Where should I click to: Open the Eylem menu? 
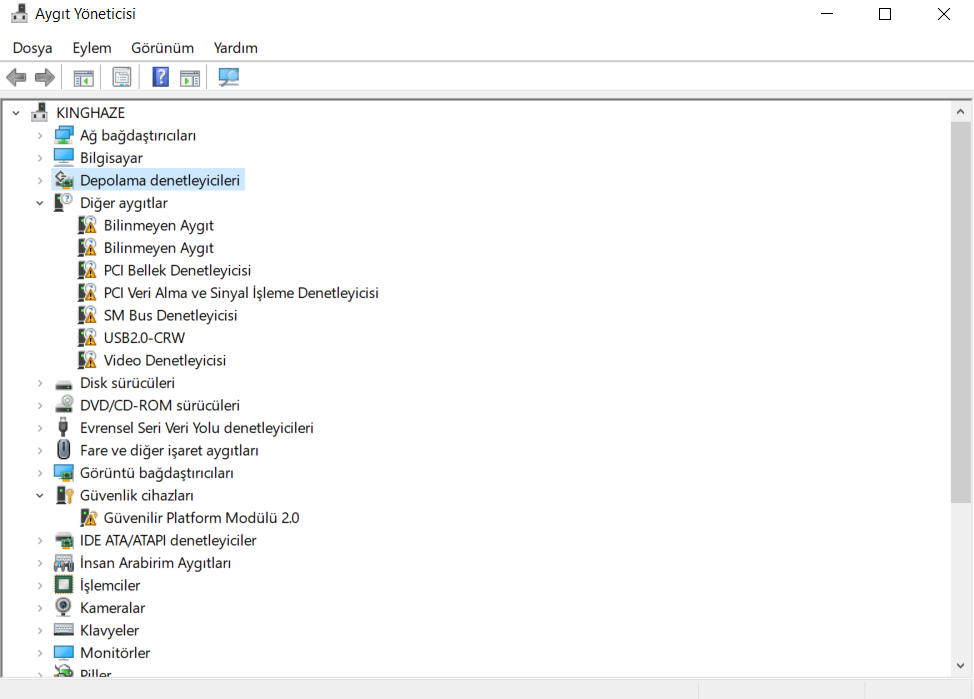tap(92, 48)
